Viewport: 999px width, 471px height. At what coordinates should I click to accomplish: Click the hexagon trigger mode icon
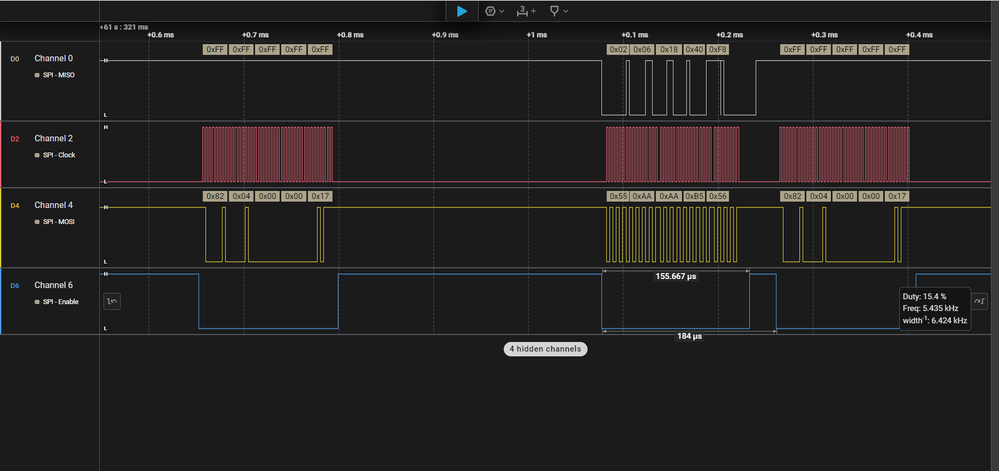(490, 11)
